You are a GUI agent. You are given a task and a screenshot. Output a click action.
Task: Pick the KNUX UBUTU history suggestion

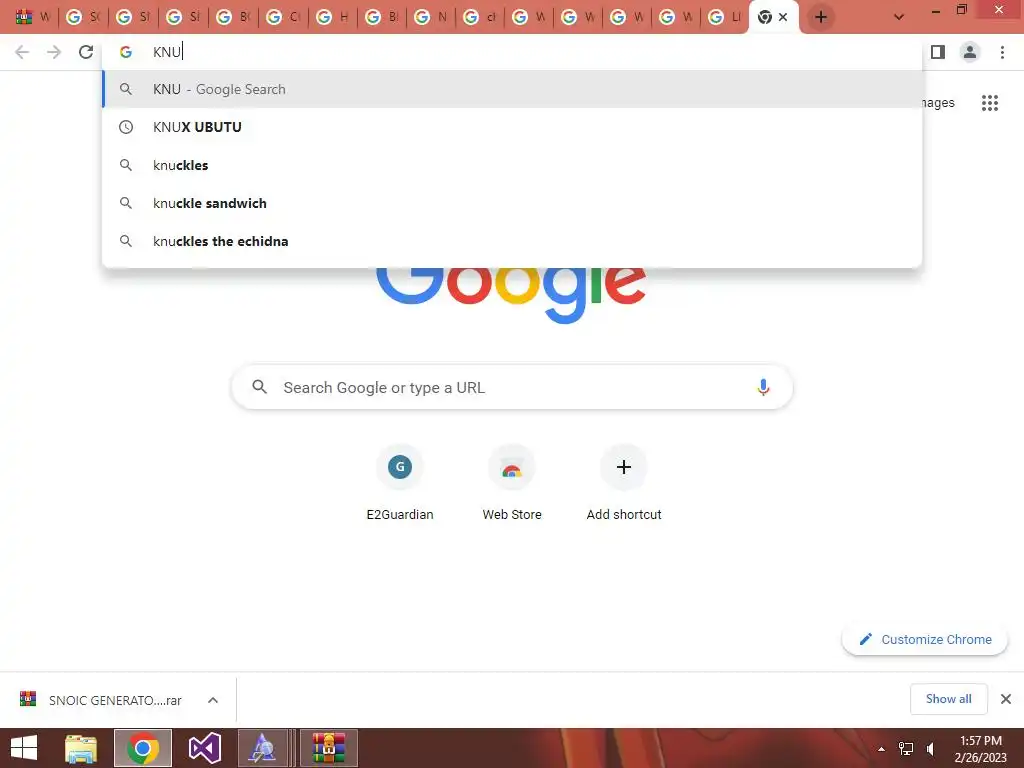click(513, 127)
